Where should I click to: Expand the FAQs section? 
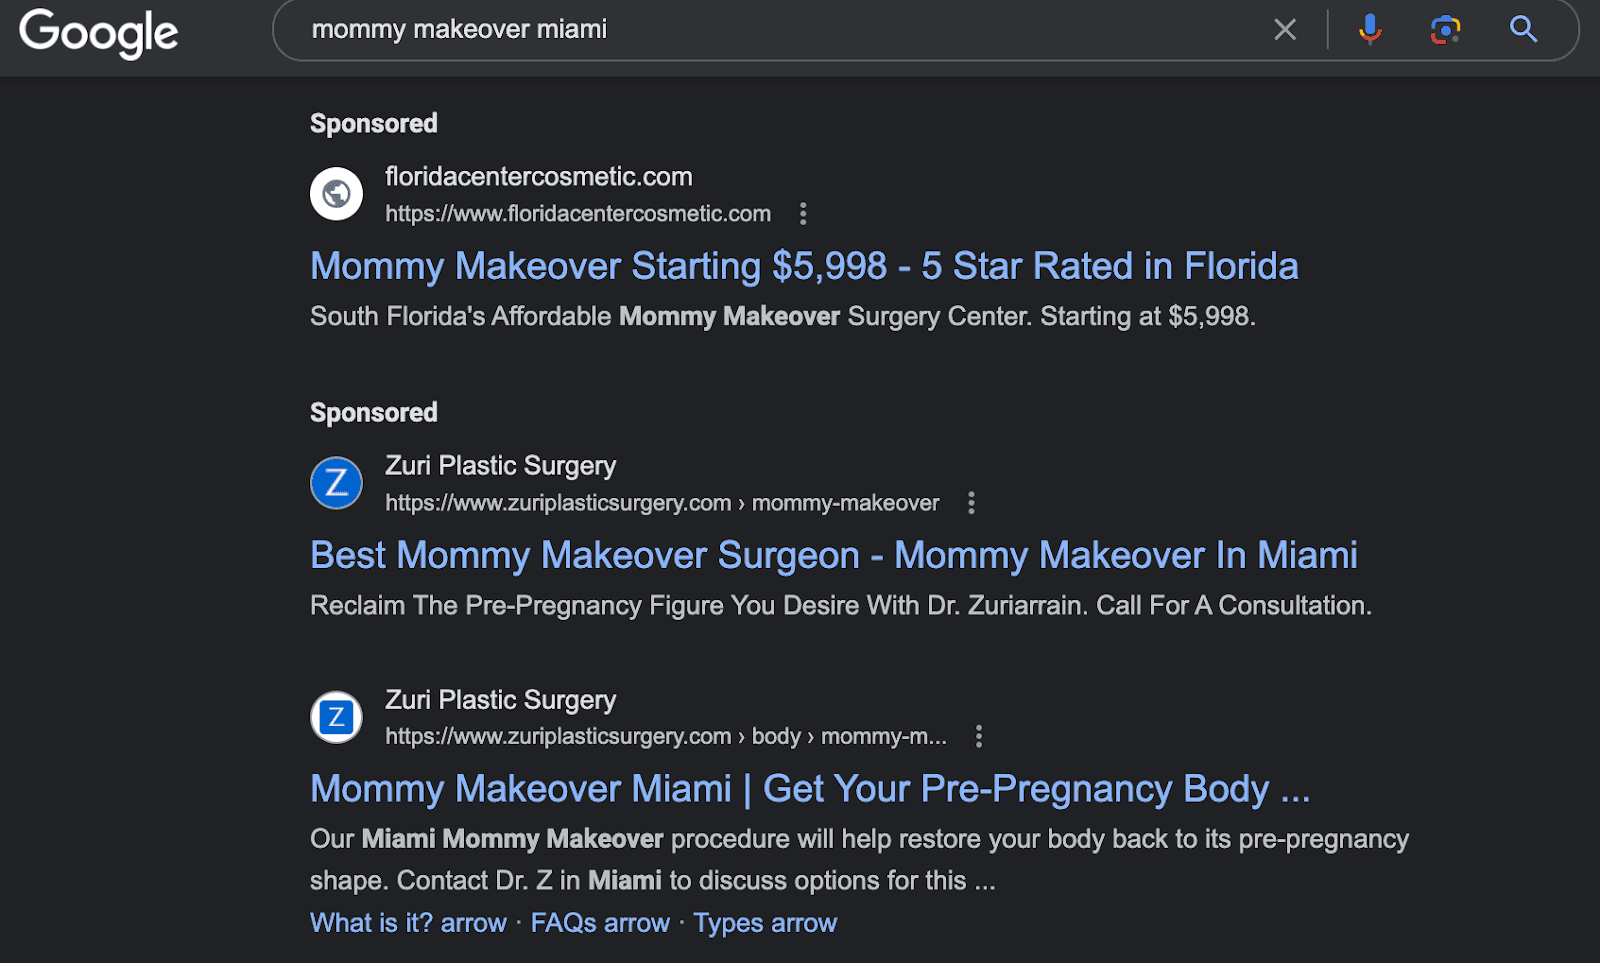(600, 922)
